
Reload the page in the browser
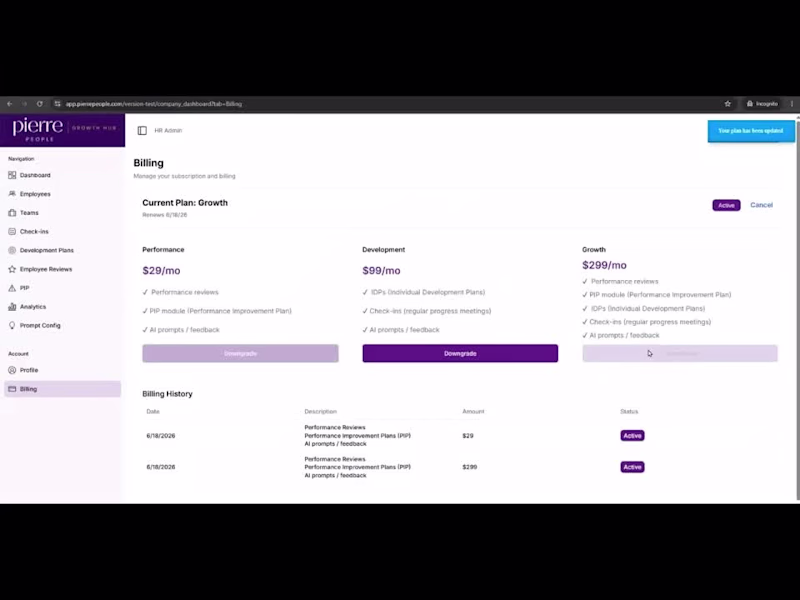[40, 104]
